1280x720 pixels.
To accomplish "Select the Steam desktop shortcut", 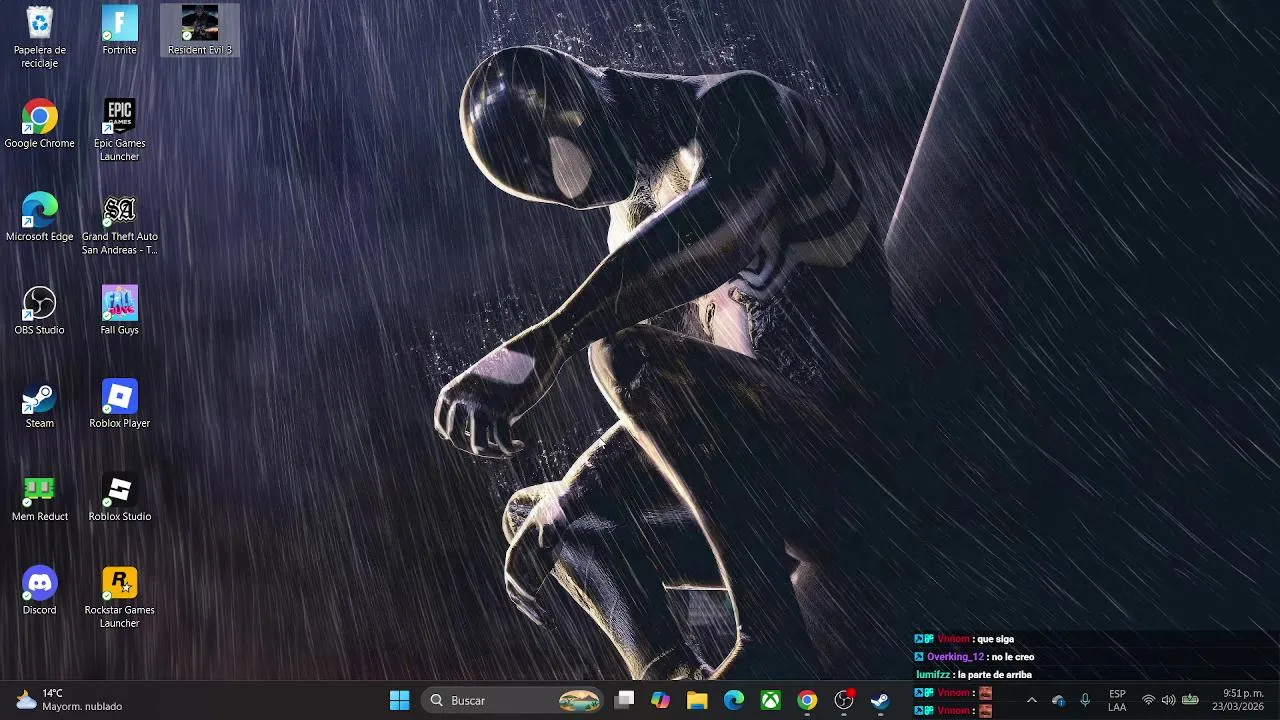I will point(39,404).
